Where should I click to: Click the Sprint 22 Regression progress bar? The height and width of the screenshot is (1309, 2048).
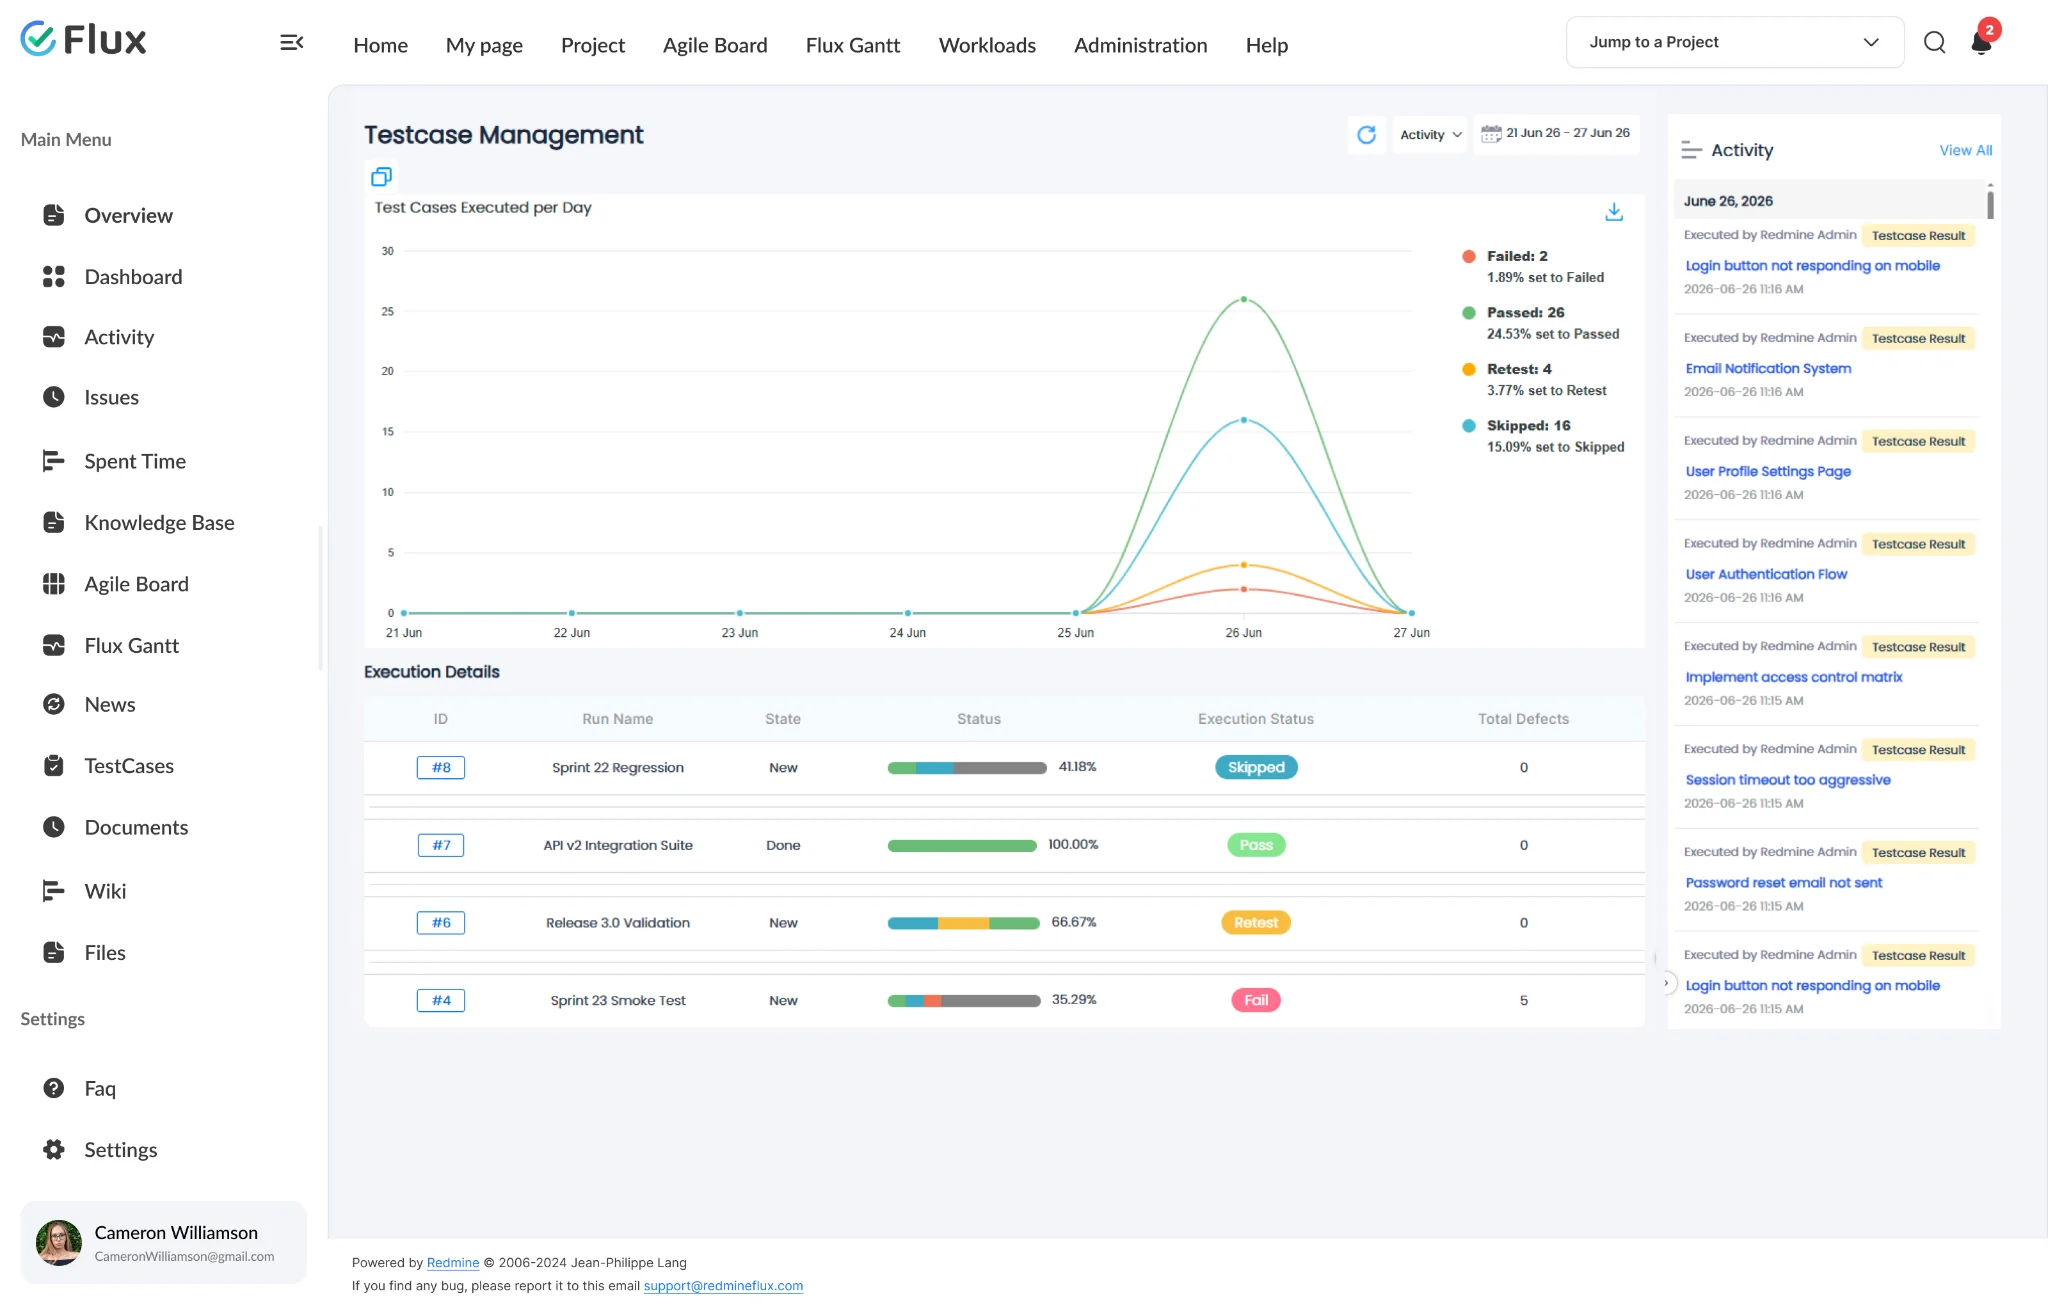(x=966, y=768)
